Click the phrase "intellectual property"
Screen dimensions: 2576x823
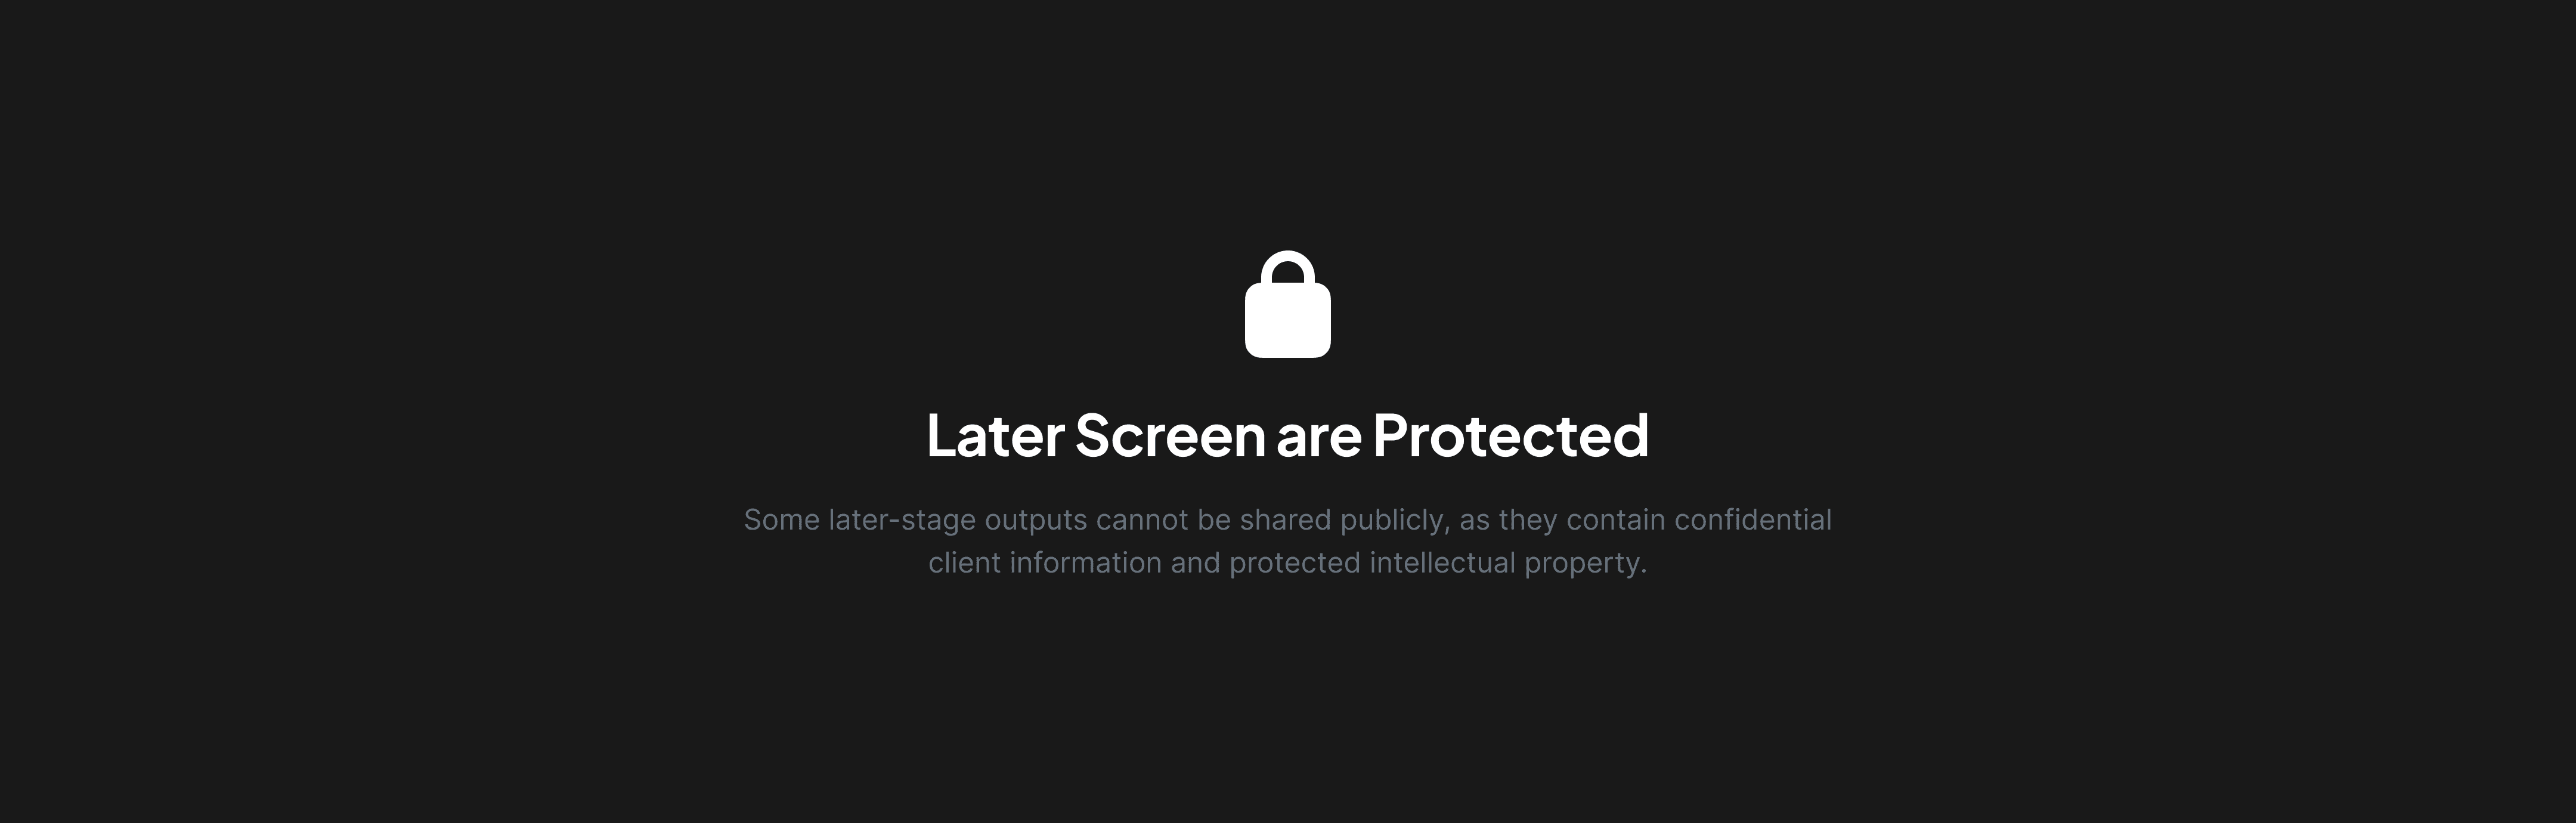click(x=1507, y=563)
